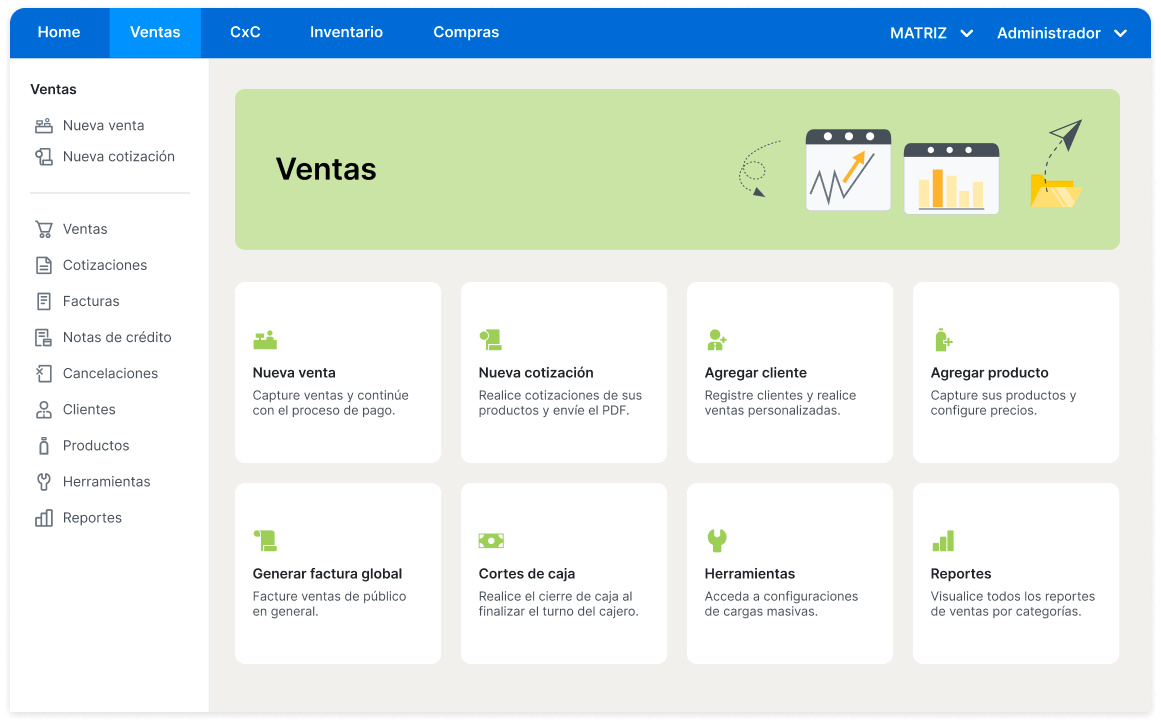Open the Compras tab

(466, 33)
